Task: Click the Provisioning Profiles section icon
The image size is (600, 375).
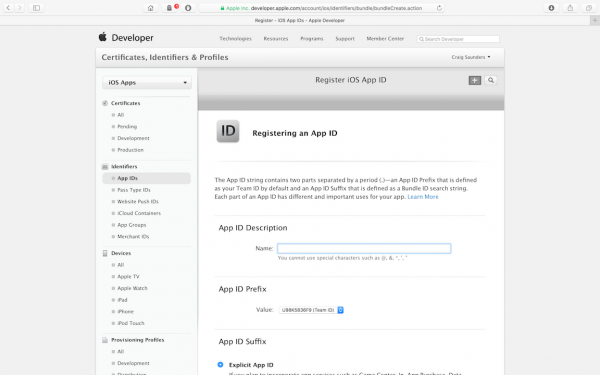Action: [105, 340]
